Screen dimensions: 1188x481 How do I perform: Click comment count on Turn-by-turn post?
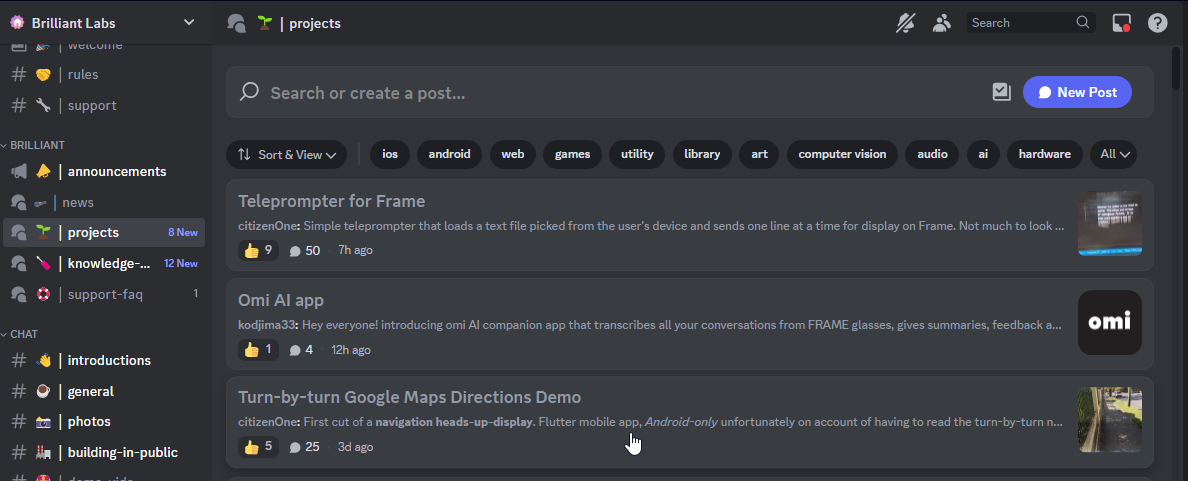(305, 447)
